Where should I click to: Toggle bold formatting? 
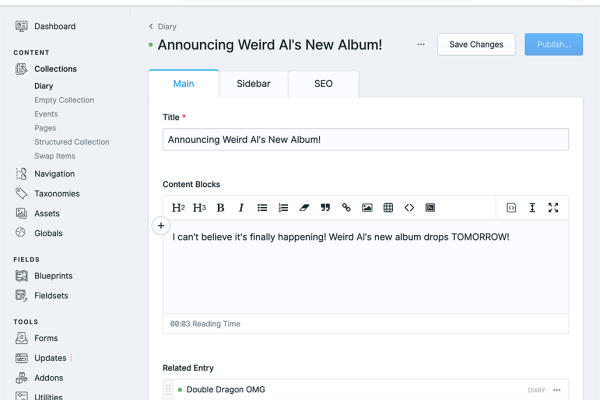click(220, 208)
